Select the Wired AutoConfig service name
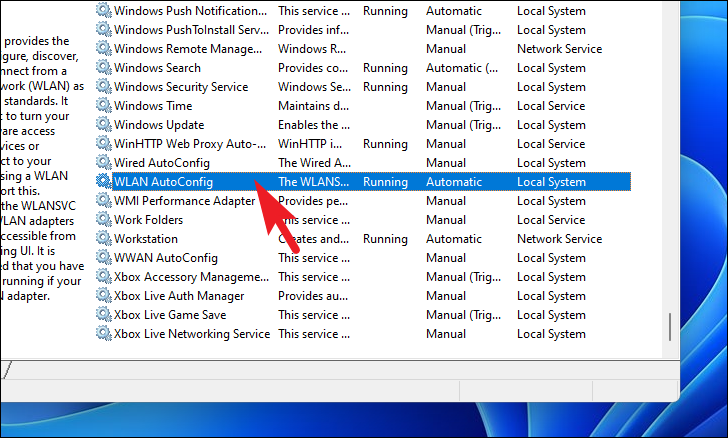728x438 pixels. pos(162,163)
